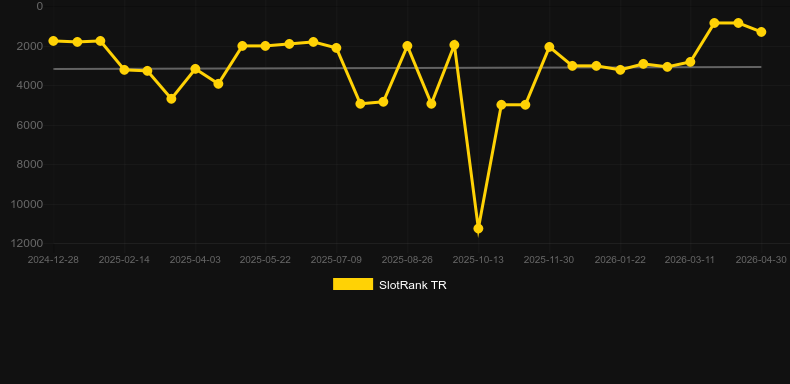The width and height of the screenshot is (790, 384).
Task: Click the y-axis label 2000
Action: [x=31, y=46]
